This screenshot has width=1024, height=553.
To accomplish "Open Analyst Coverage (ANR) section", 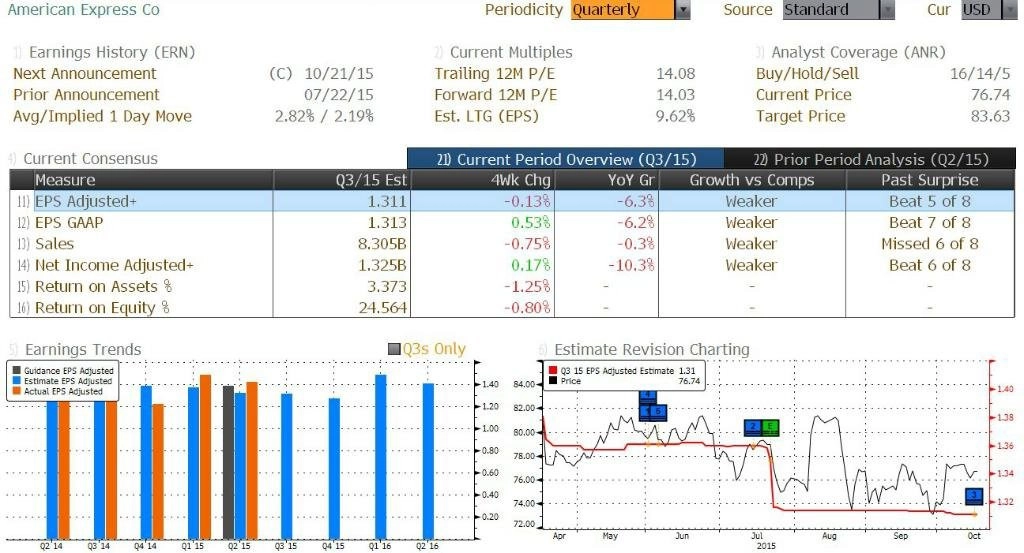I will [858, 52].
